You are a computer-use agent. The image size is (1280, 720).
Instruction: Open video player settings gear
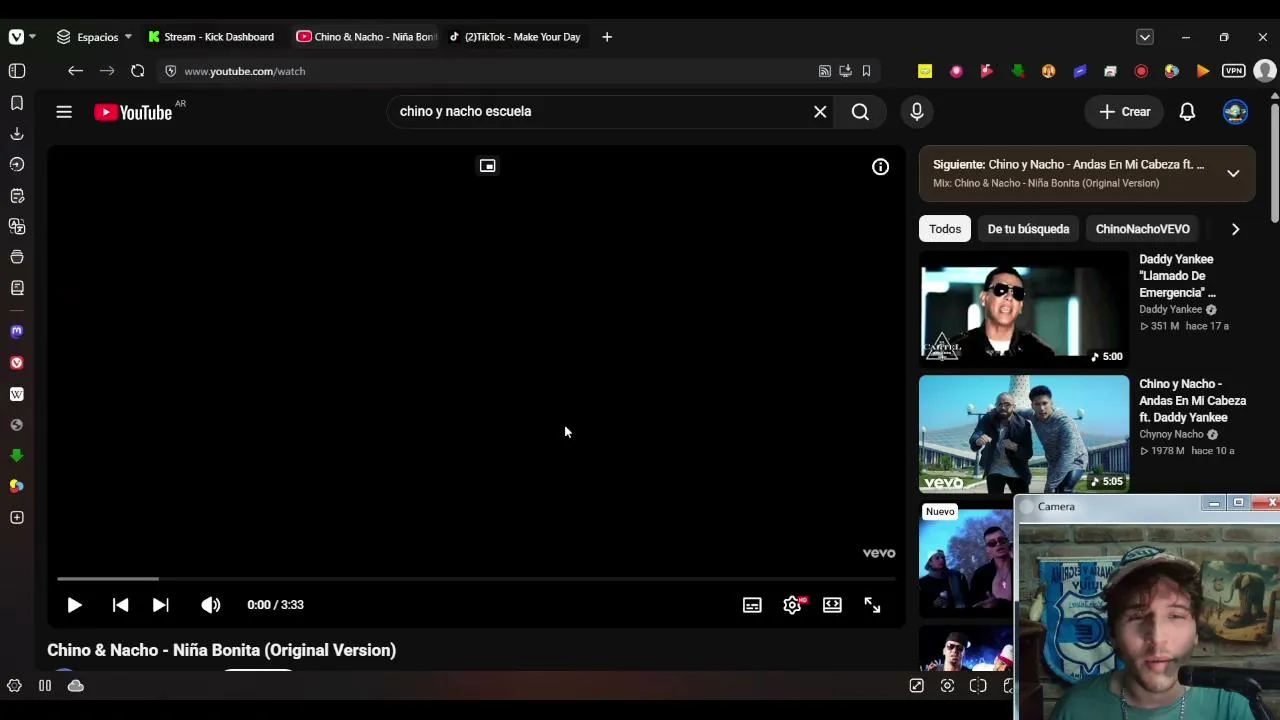792,605
